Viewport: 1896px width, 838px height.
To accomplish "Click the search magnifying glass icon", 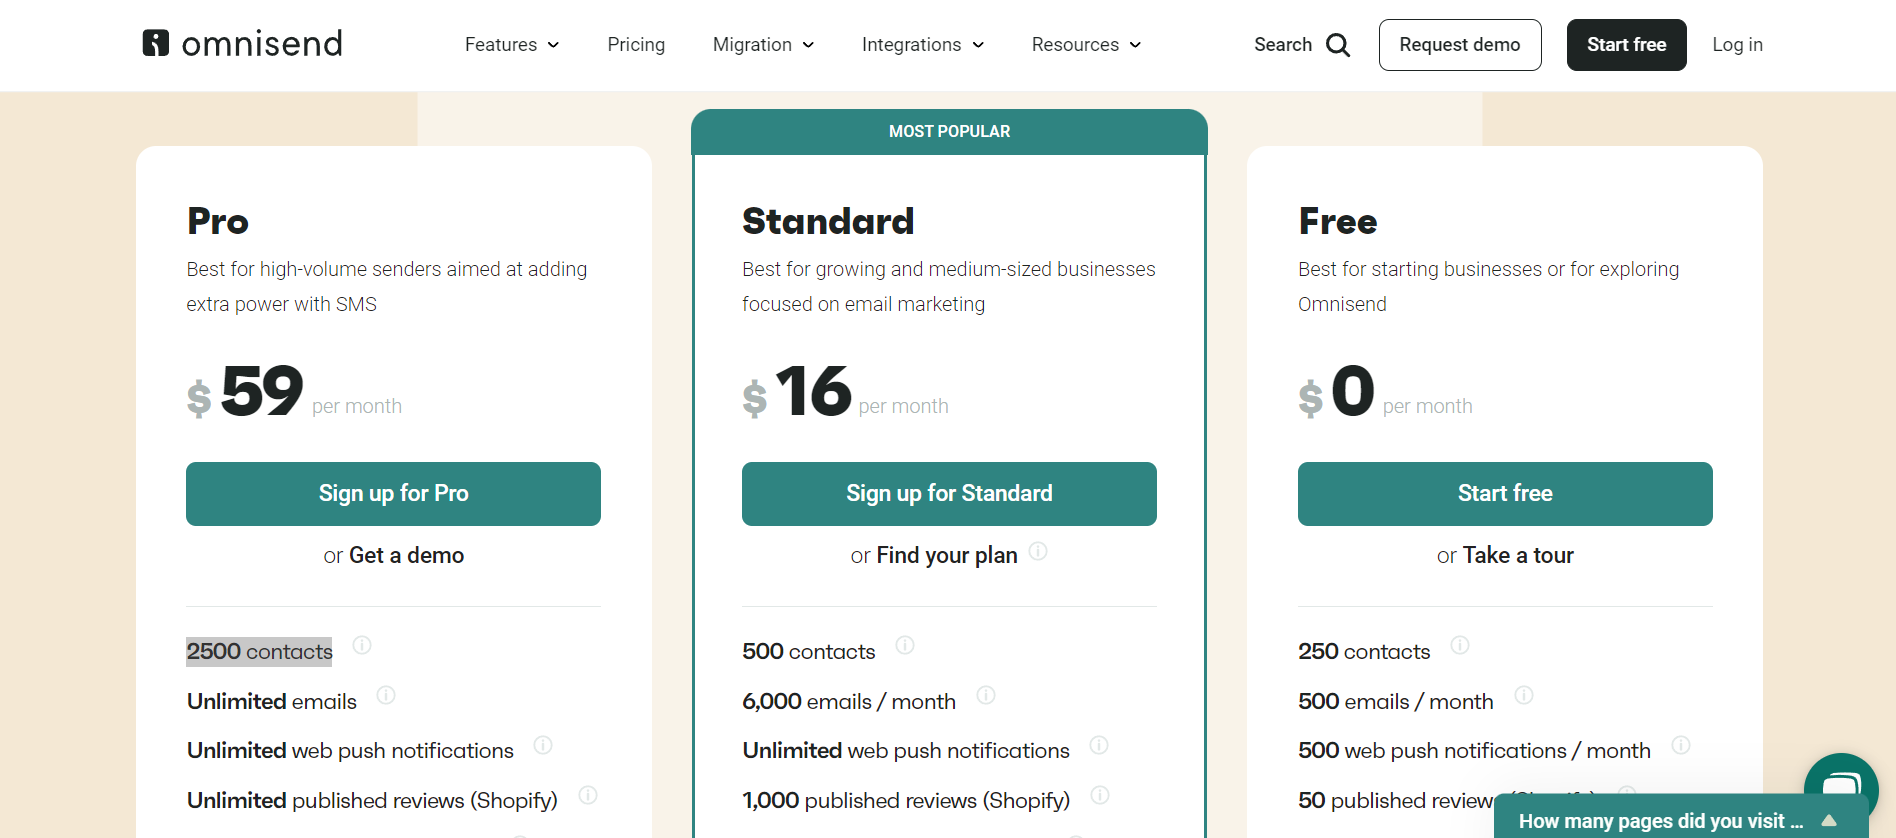I will tap(1338, 44).
